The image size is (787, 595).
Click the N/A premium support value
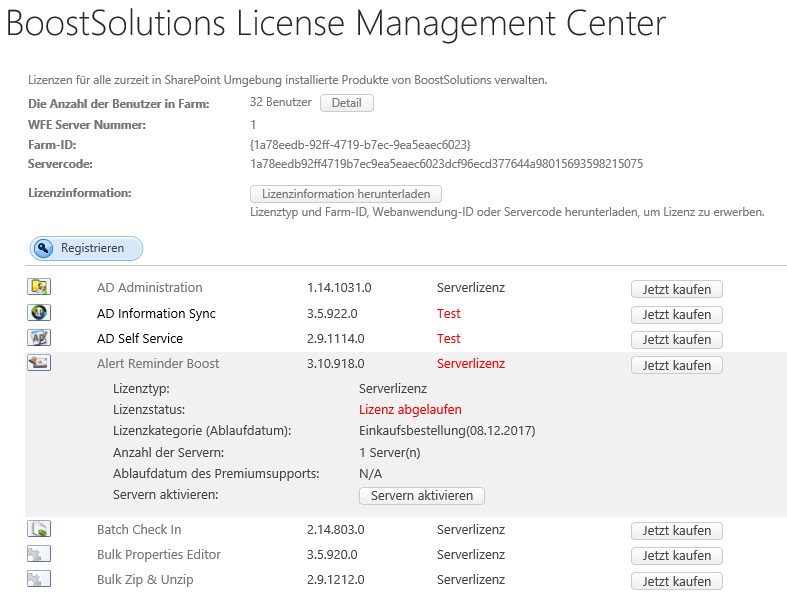tap(370, 474)
